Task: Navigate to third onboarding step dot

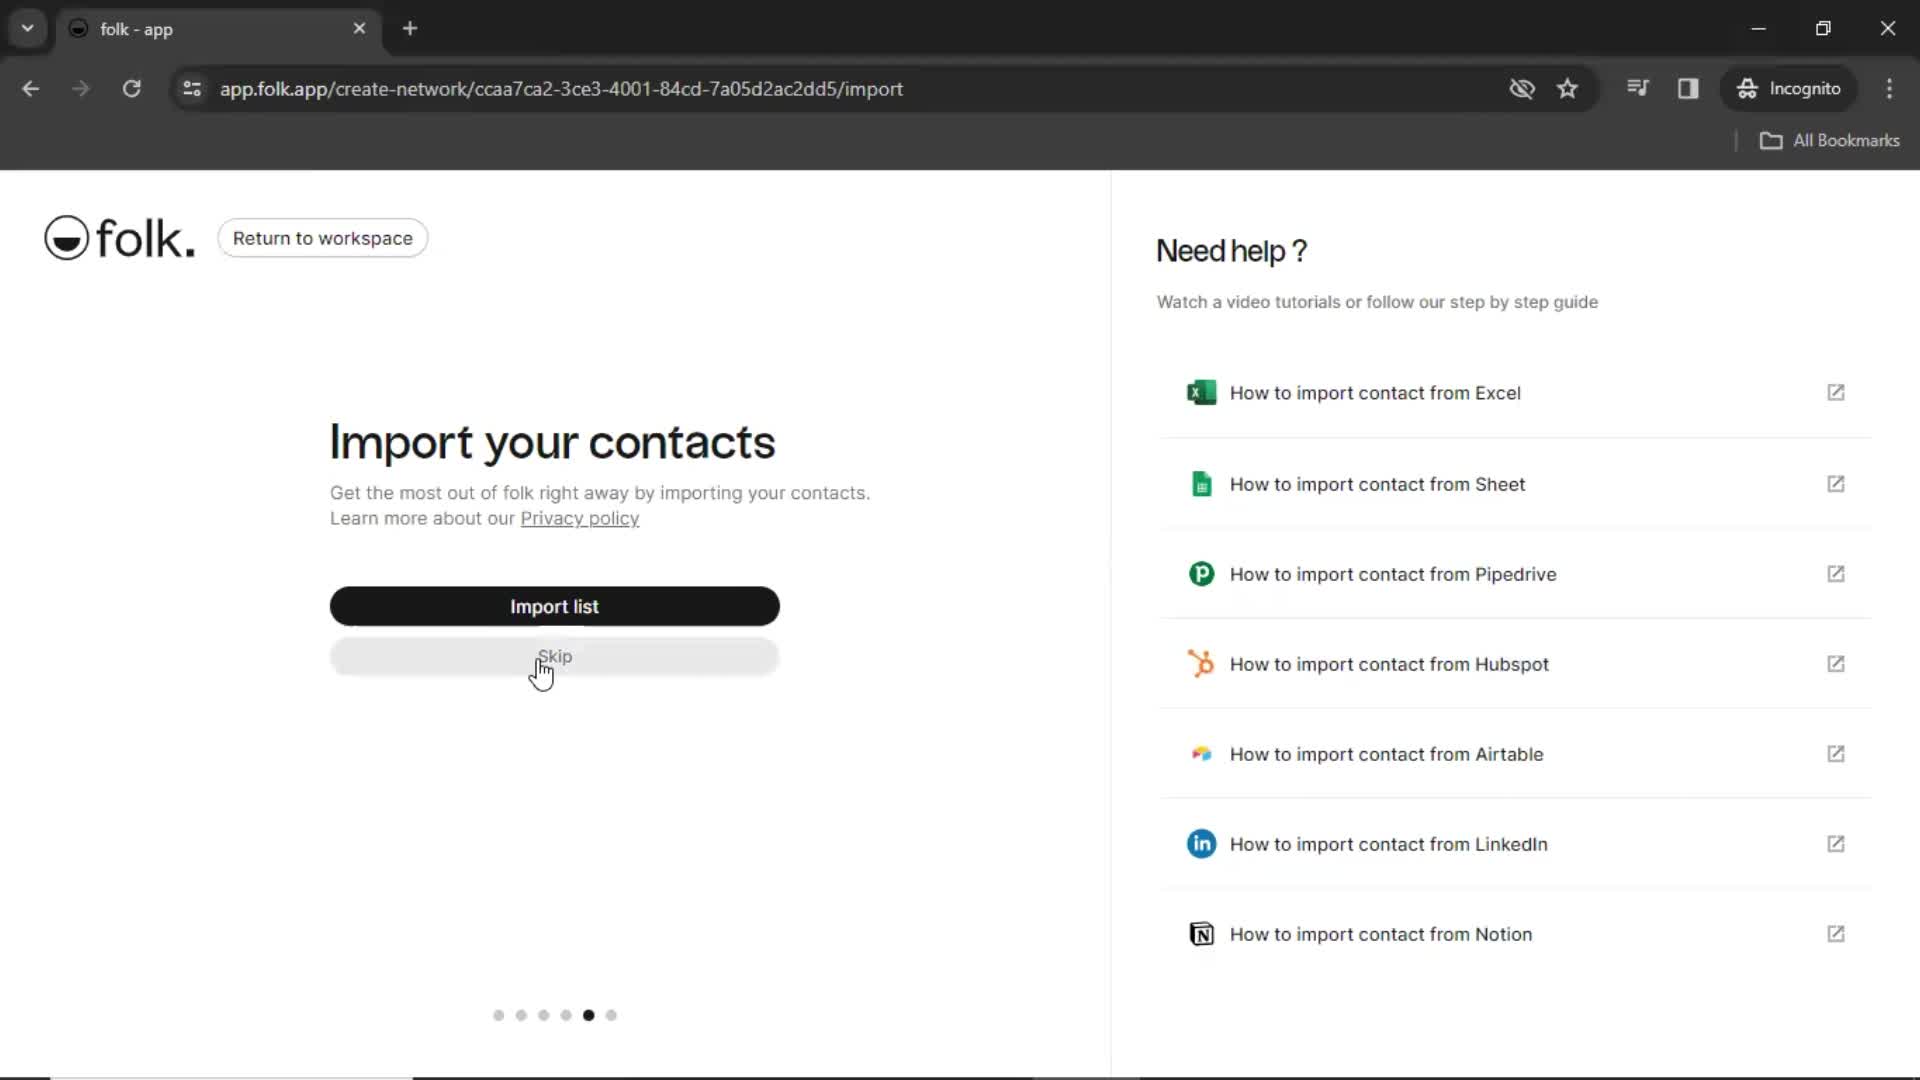Action: pos(543,1014)
